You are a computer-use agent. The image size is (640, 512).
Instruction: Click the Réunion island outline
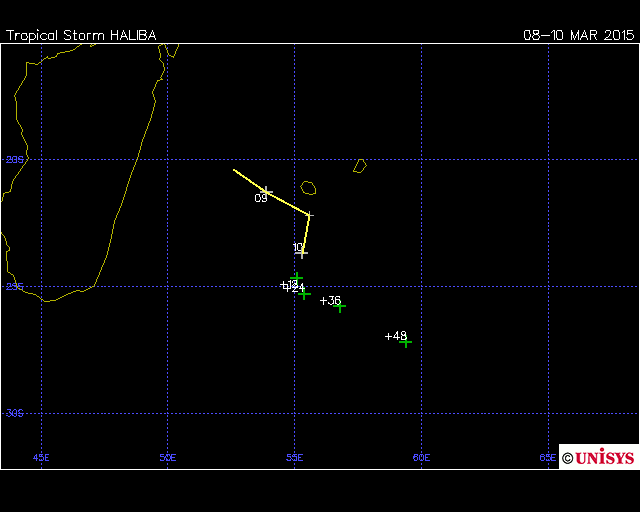click(x=308, y=187)
